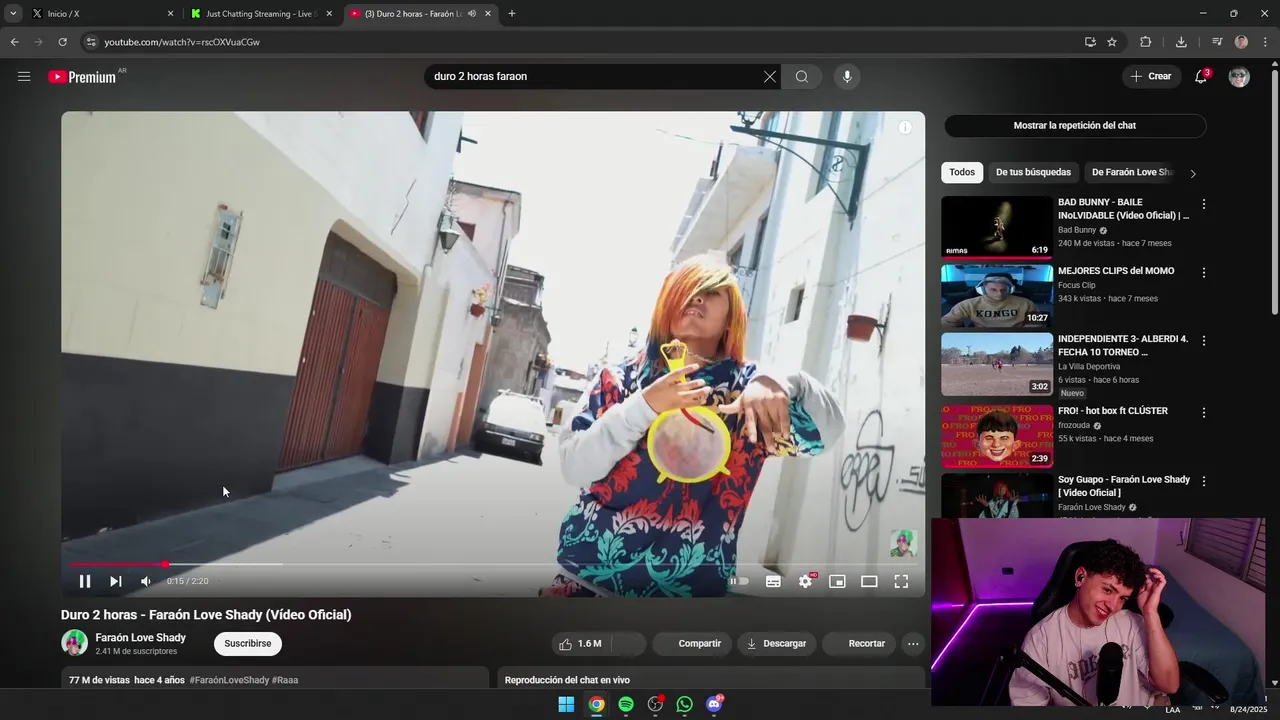Open options for FRO! - hot box video
Screen dimensions: 1280x720
1204,412
